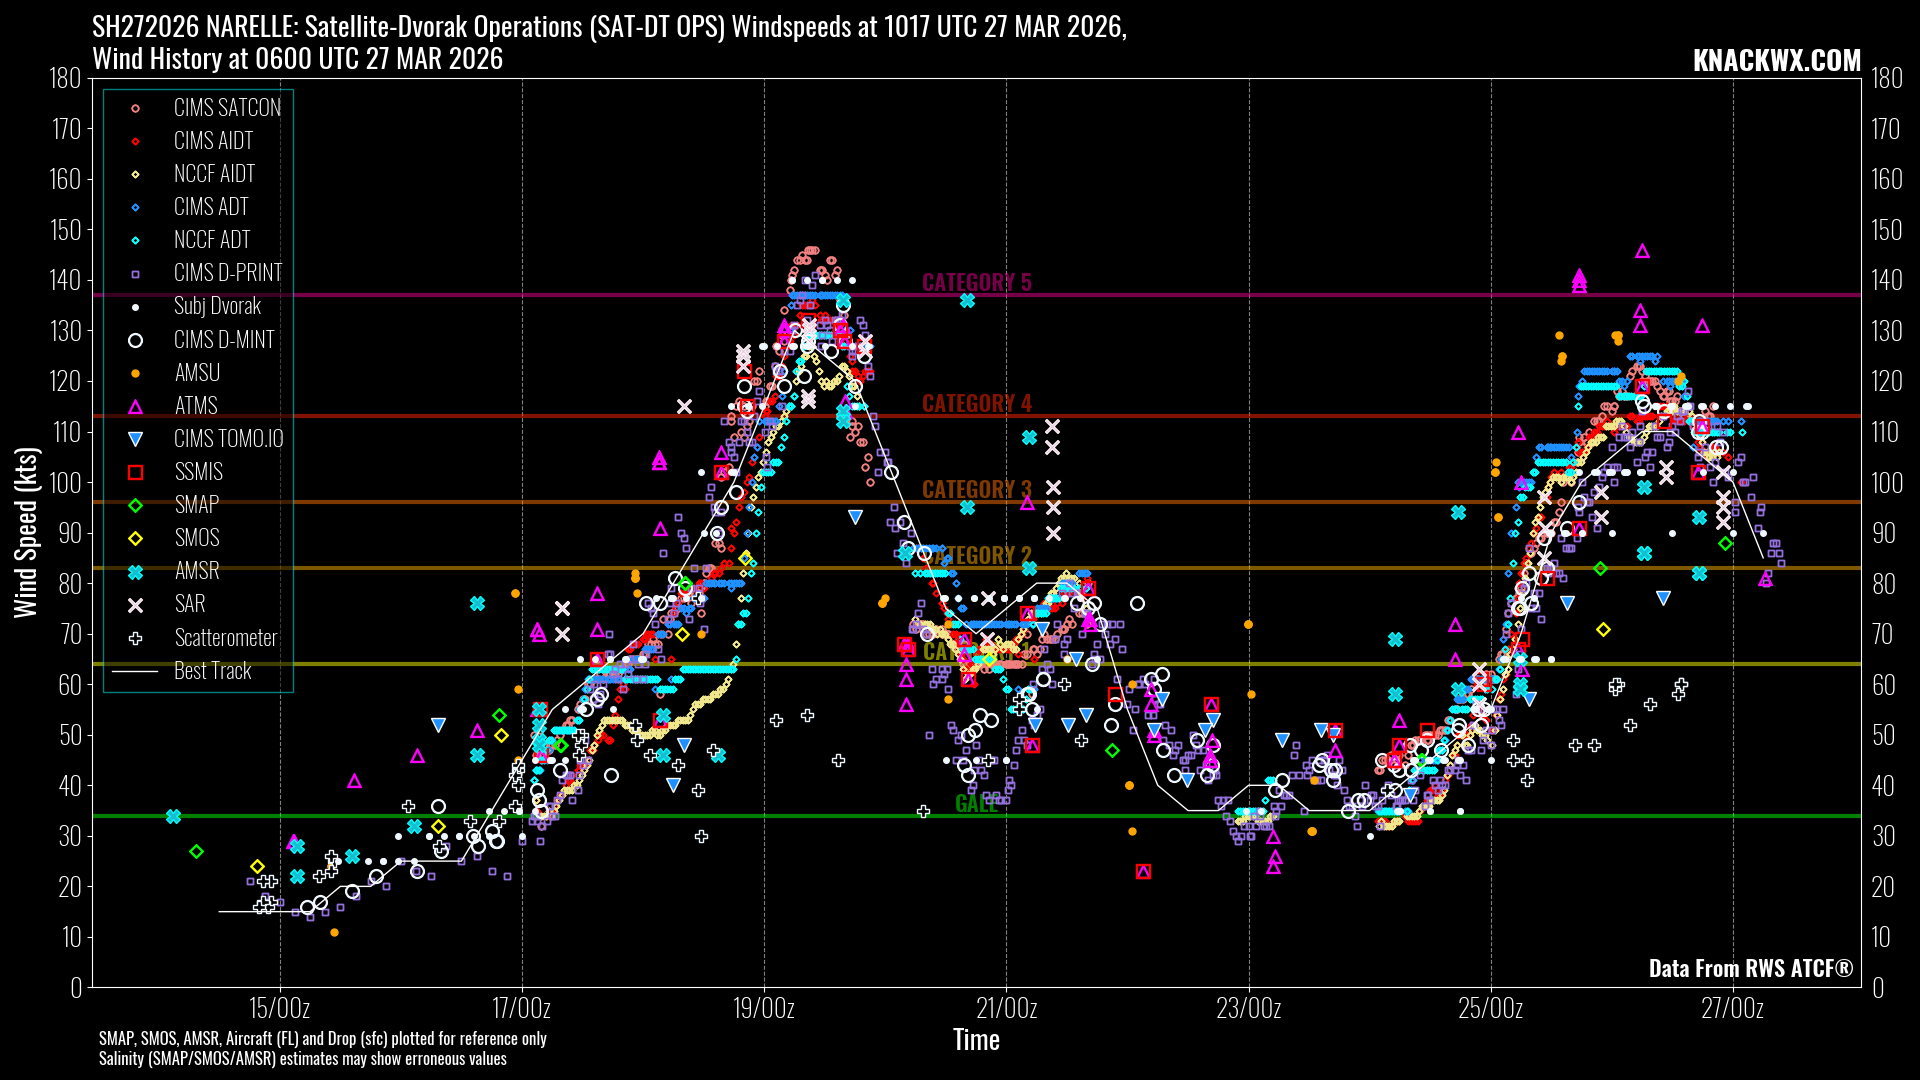The image size is (1920, 1080).
Task: Click the SMOS yellow diamond legend icon
Action: click(136, 538)
